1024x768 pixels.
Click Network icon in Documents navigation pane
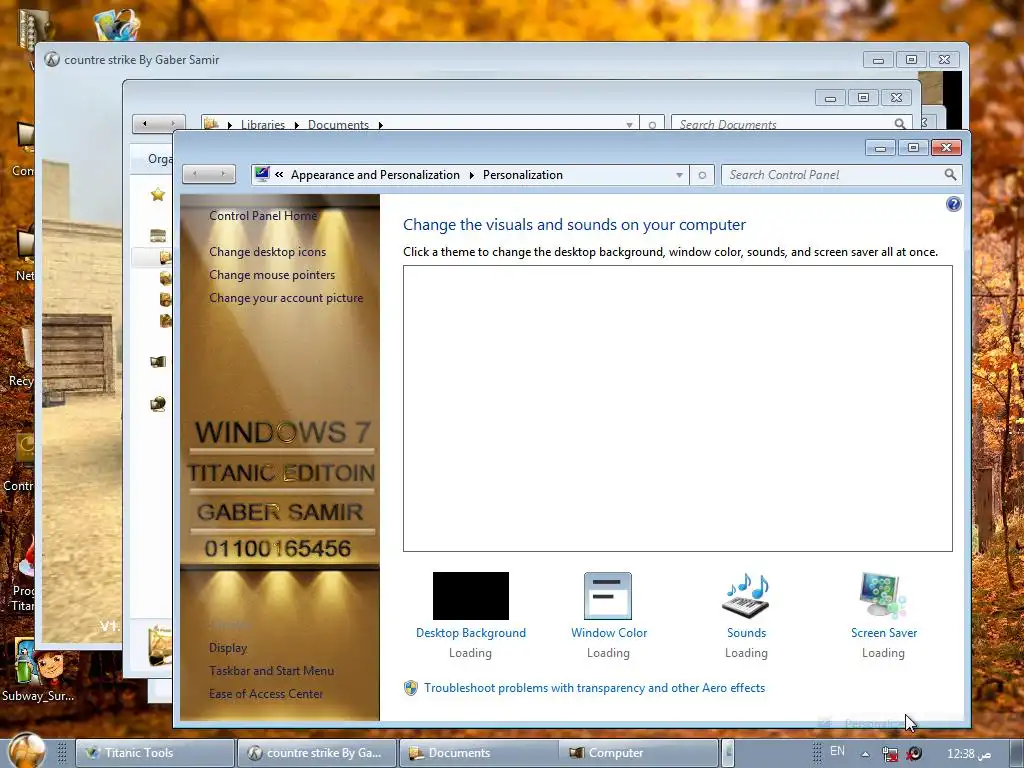coord(157,404)
